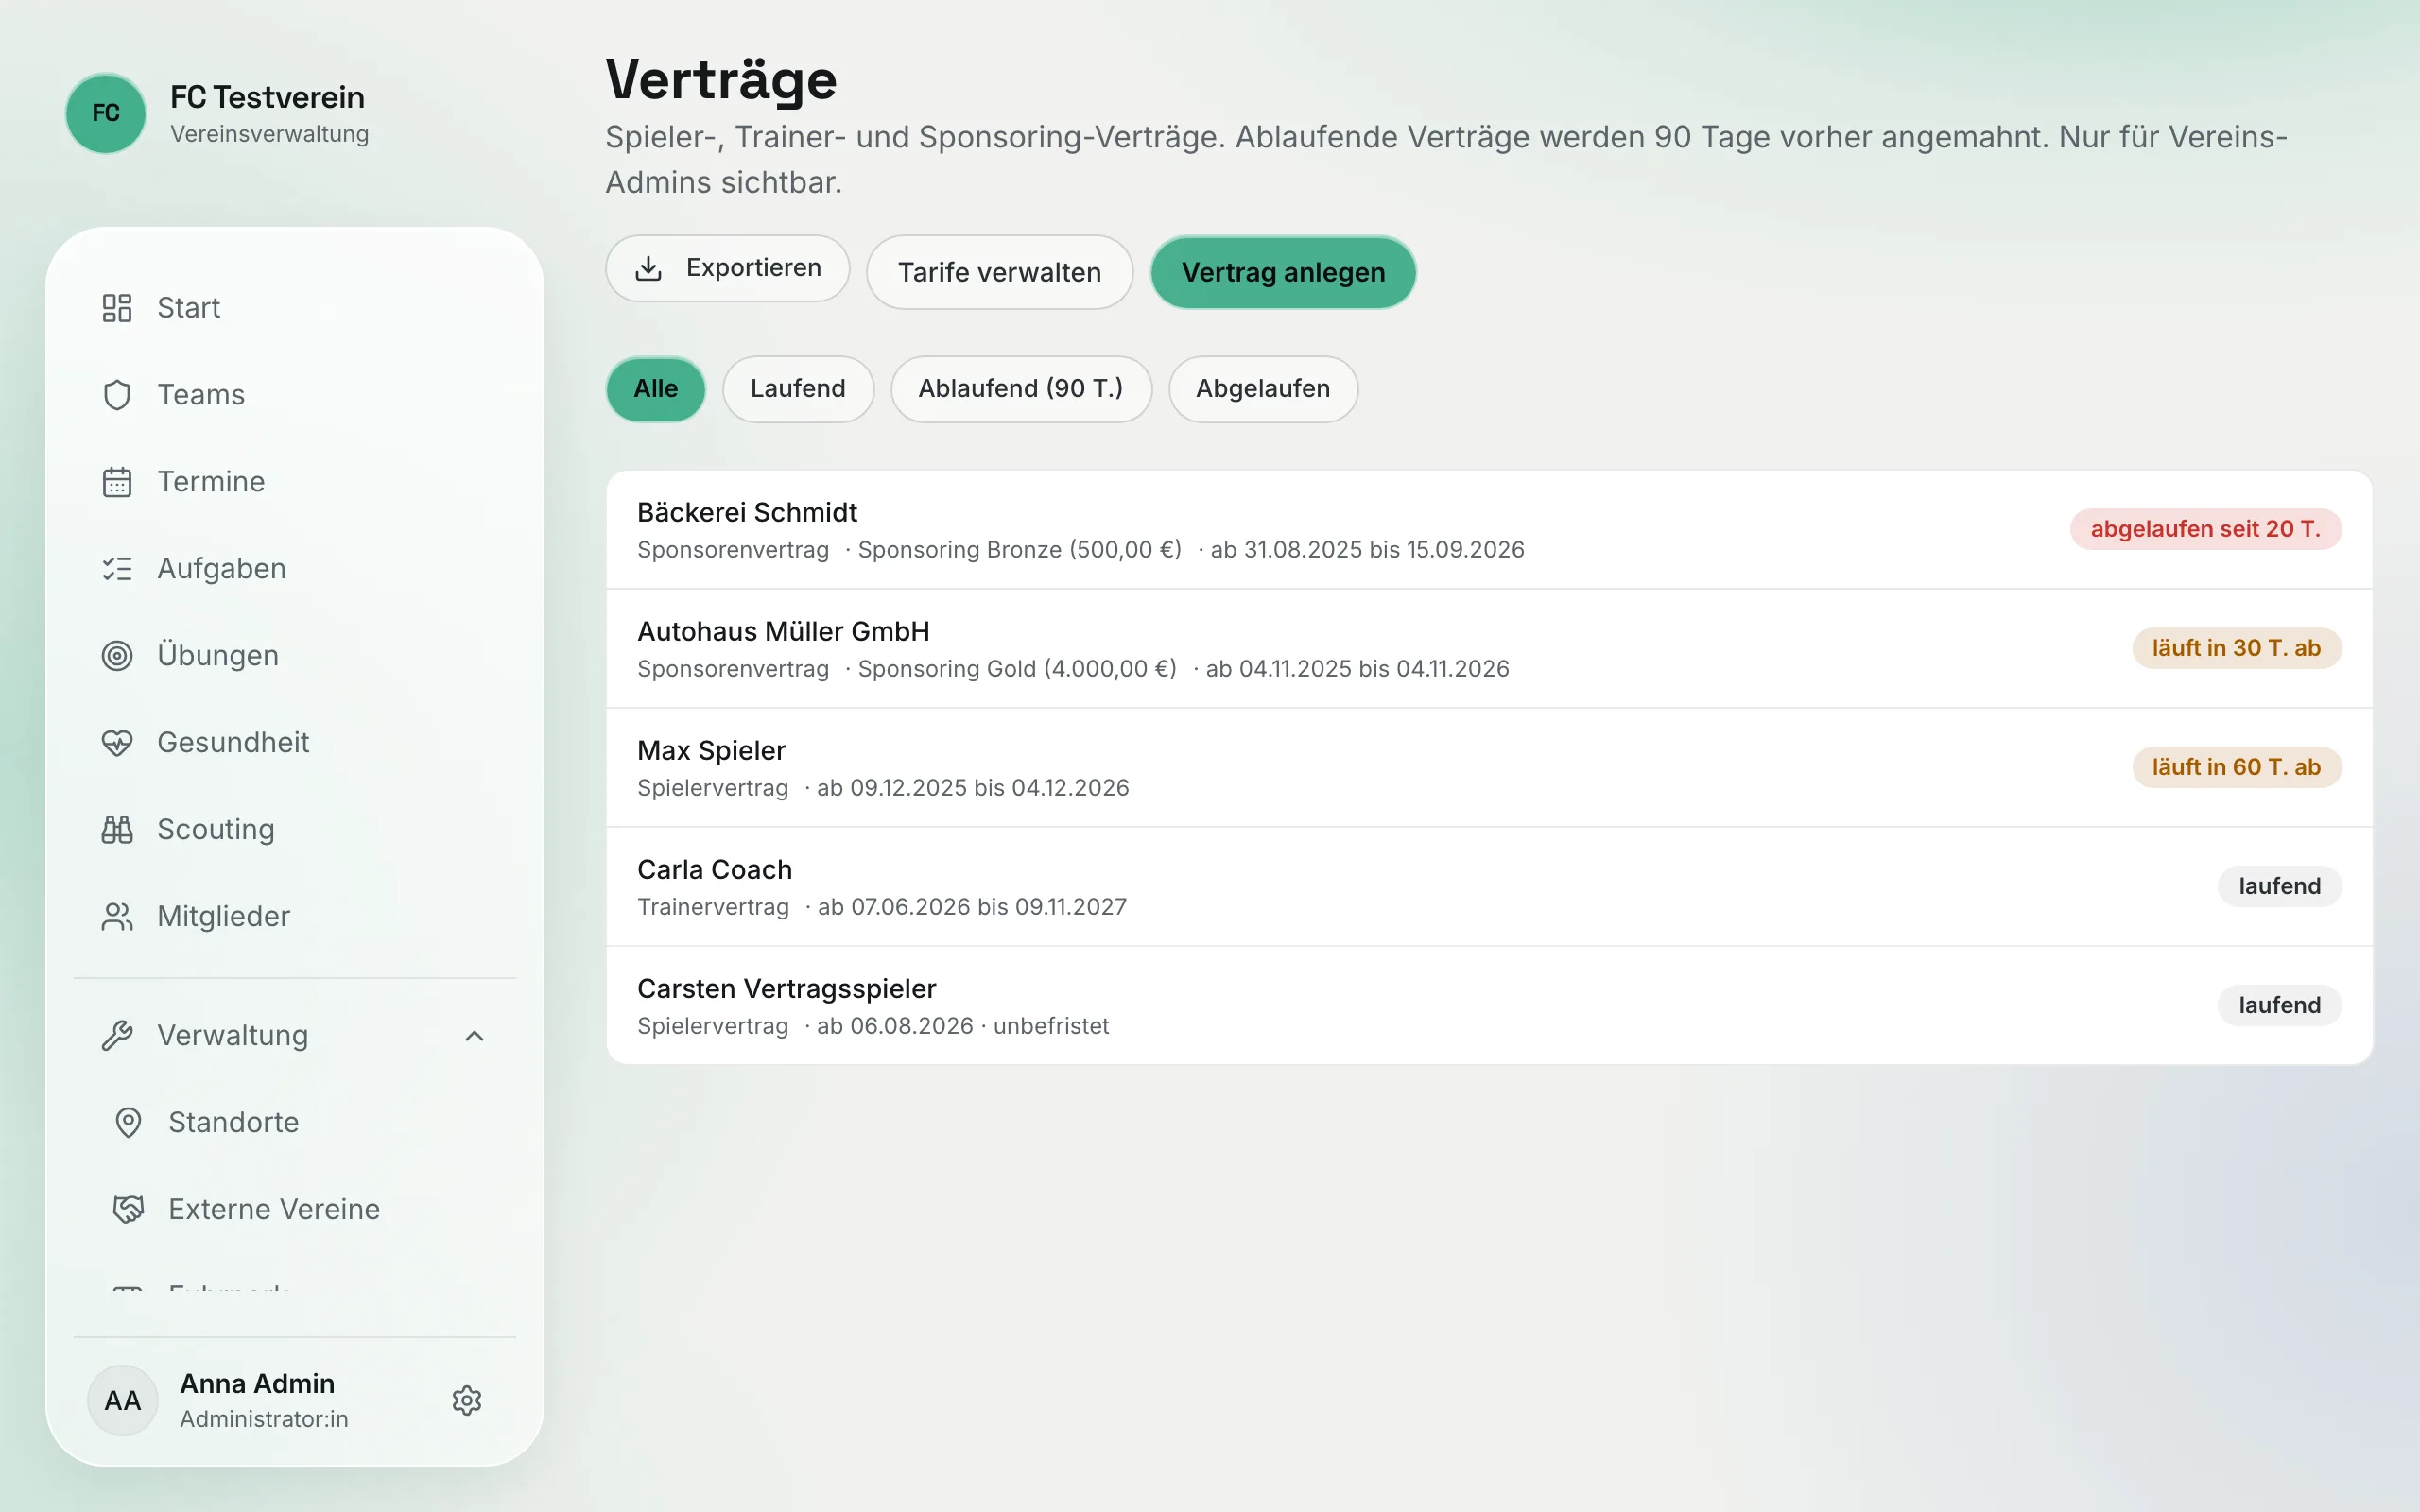The image size is (2420, 1512).
Task: Show Ablaufend (90 T.) contracts
Action: click(x=1021, y=389)
